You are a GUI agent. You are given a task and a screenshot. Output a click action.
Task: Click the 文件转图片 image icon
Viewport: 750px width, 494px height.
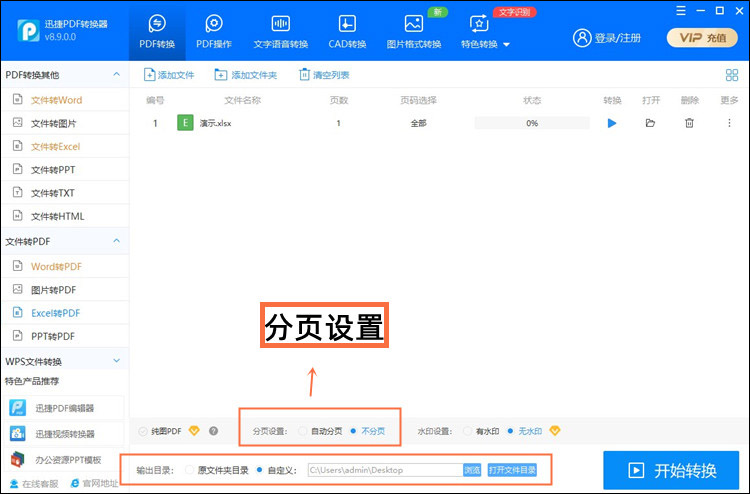coord(18,122)
